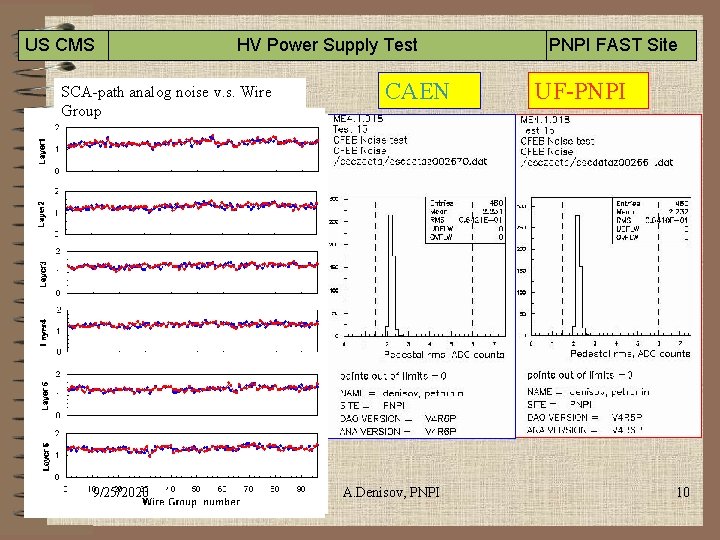Click the 'A.Denisov, PNPI' footer text
Viewport: 720px width, 540px height.
tap(391, 492)
